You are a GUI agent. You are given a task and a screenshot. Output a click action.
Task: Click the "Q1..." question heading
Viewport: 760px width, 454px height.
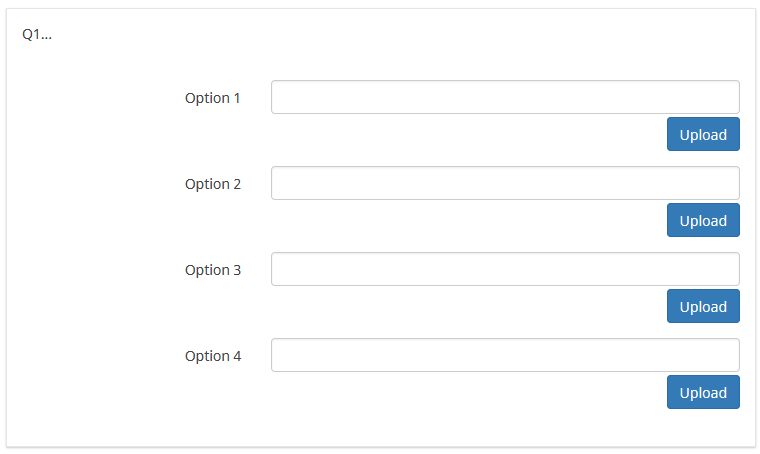pyautogui.click(x=37, y=34)
